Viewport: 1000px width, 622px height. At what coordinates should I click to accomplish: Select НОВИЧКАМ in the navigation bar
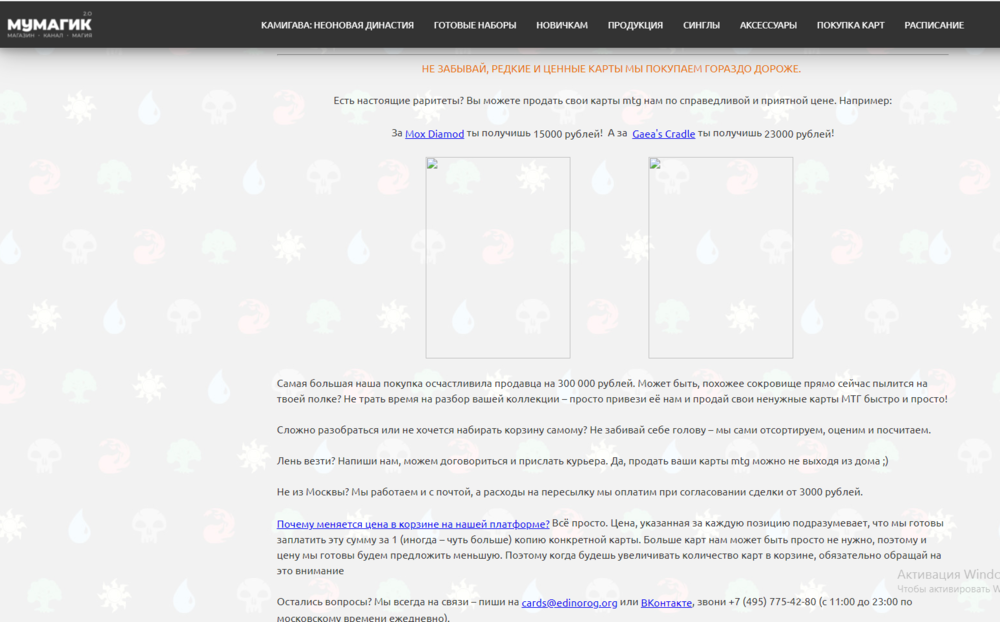pyautogui.click(x=560, y=25)
